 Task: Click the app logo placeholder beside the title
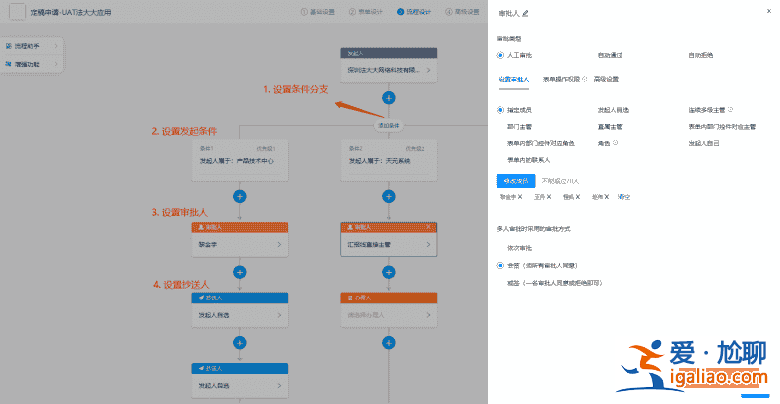point(17,11)
